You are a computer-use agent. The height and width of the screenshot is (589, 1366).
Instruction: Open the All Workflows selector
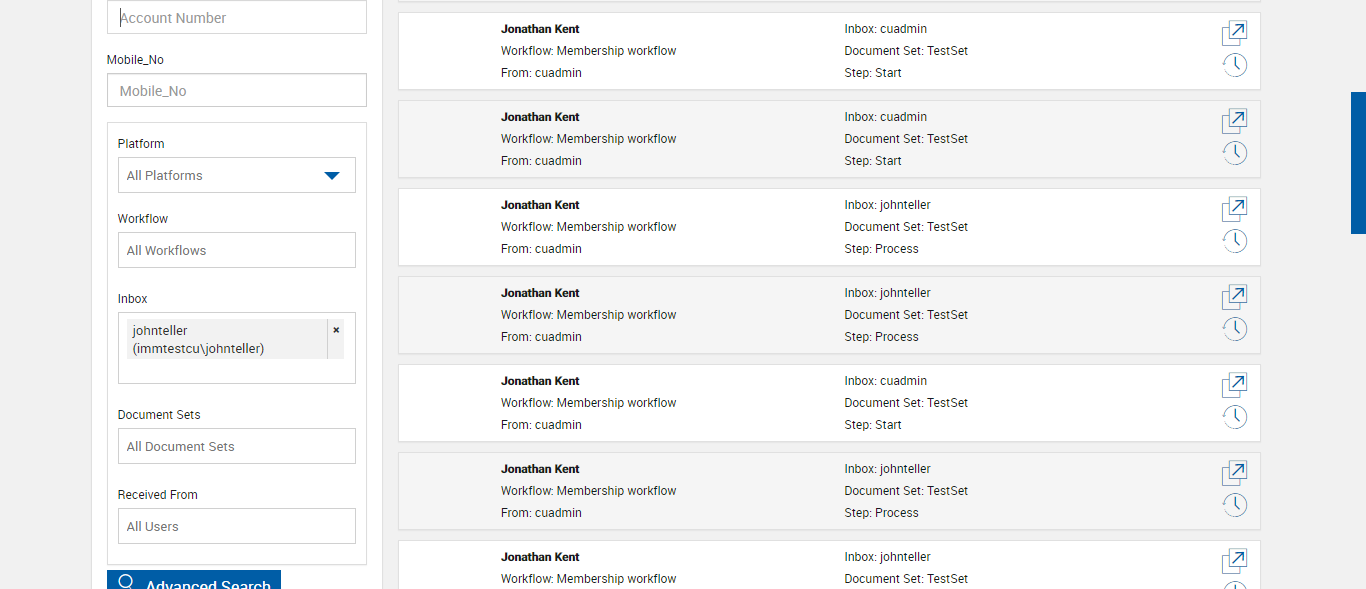[236, 250]
